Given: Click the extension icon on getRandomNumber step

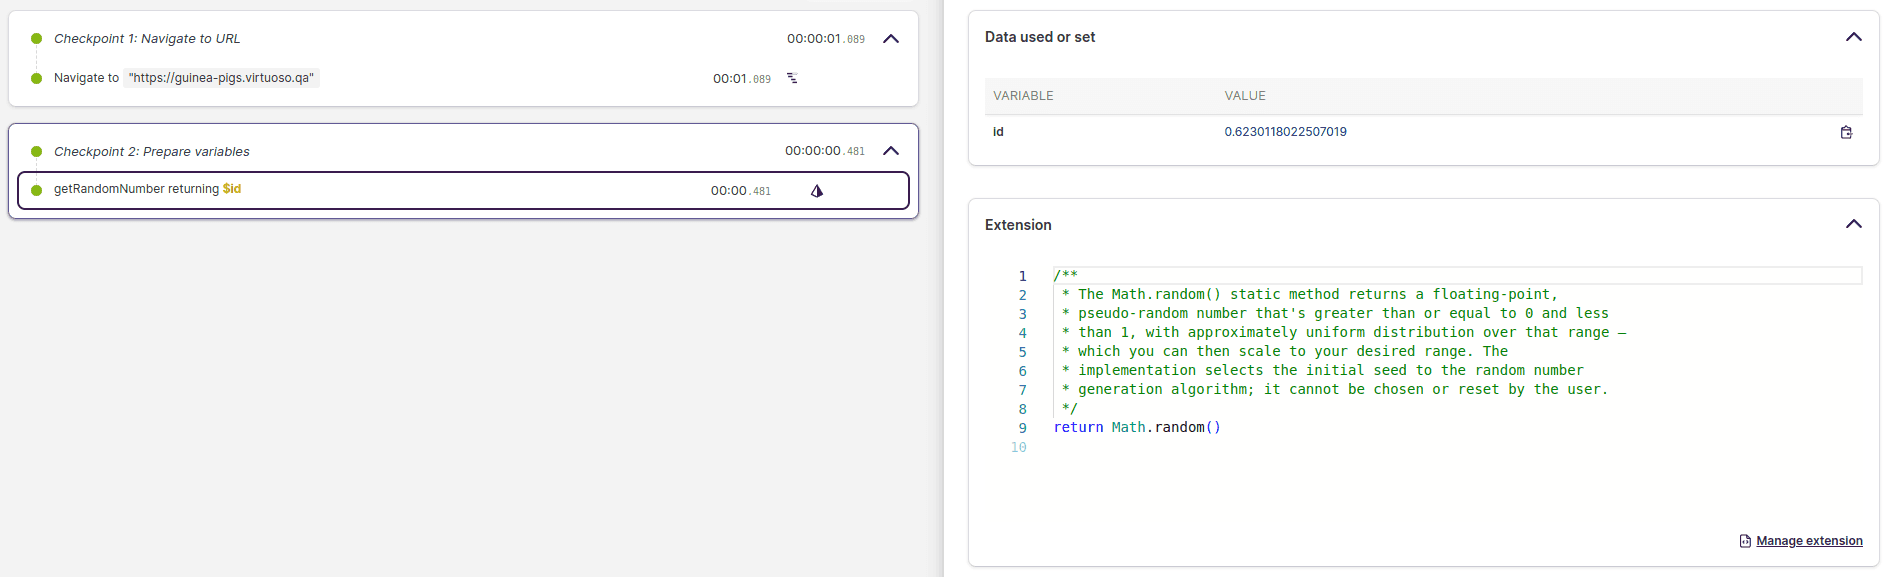Looking at the screenshot, I should pos(817,191).
